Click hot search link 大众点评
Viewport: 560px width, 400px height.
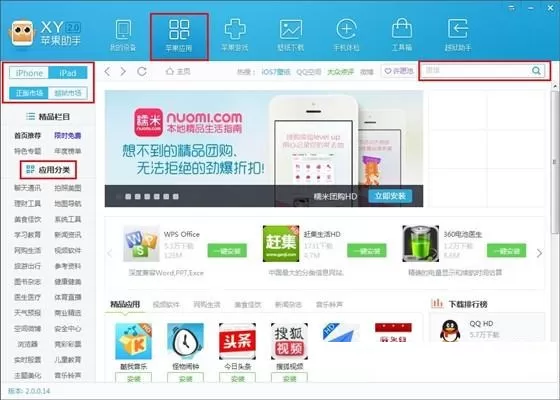tap(340, 72)
